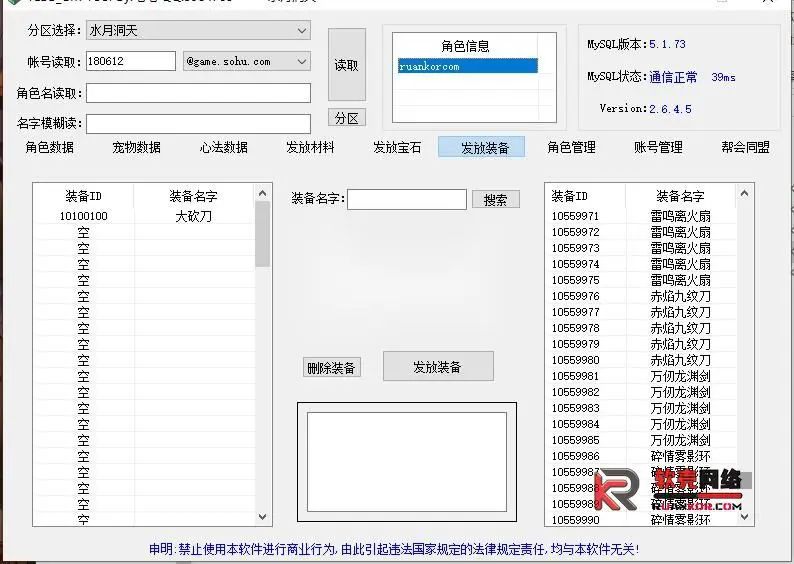Select equipment row 10559976 赤焰九纹刀

pos(642,296)
